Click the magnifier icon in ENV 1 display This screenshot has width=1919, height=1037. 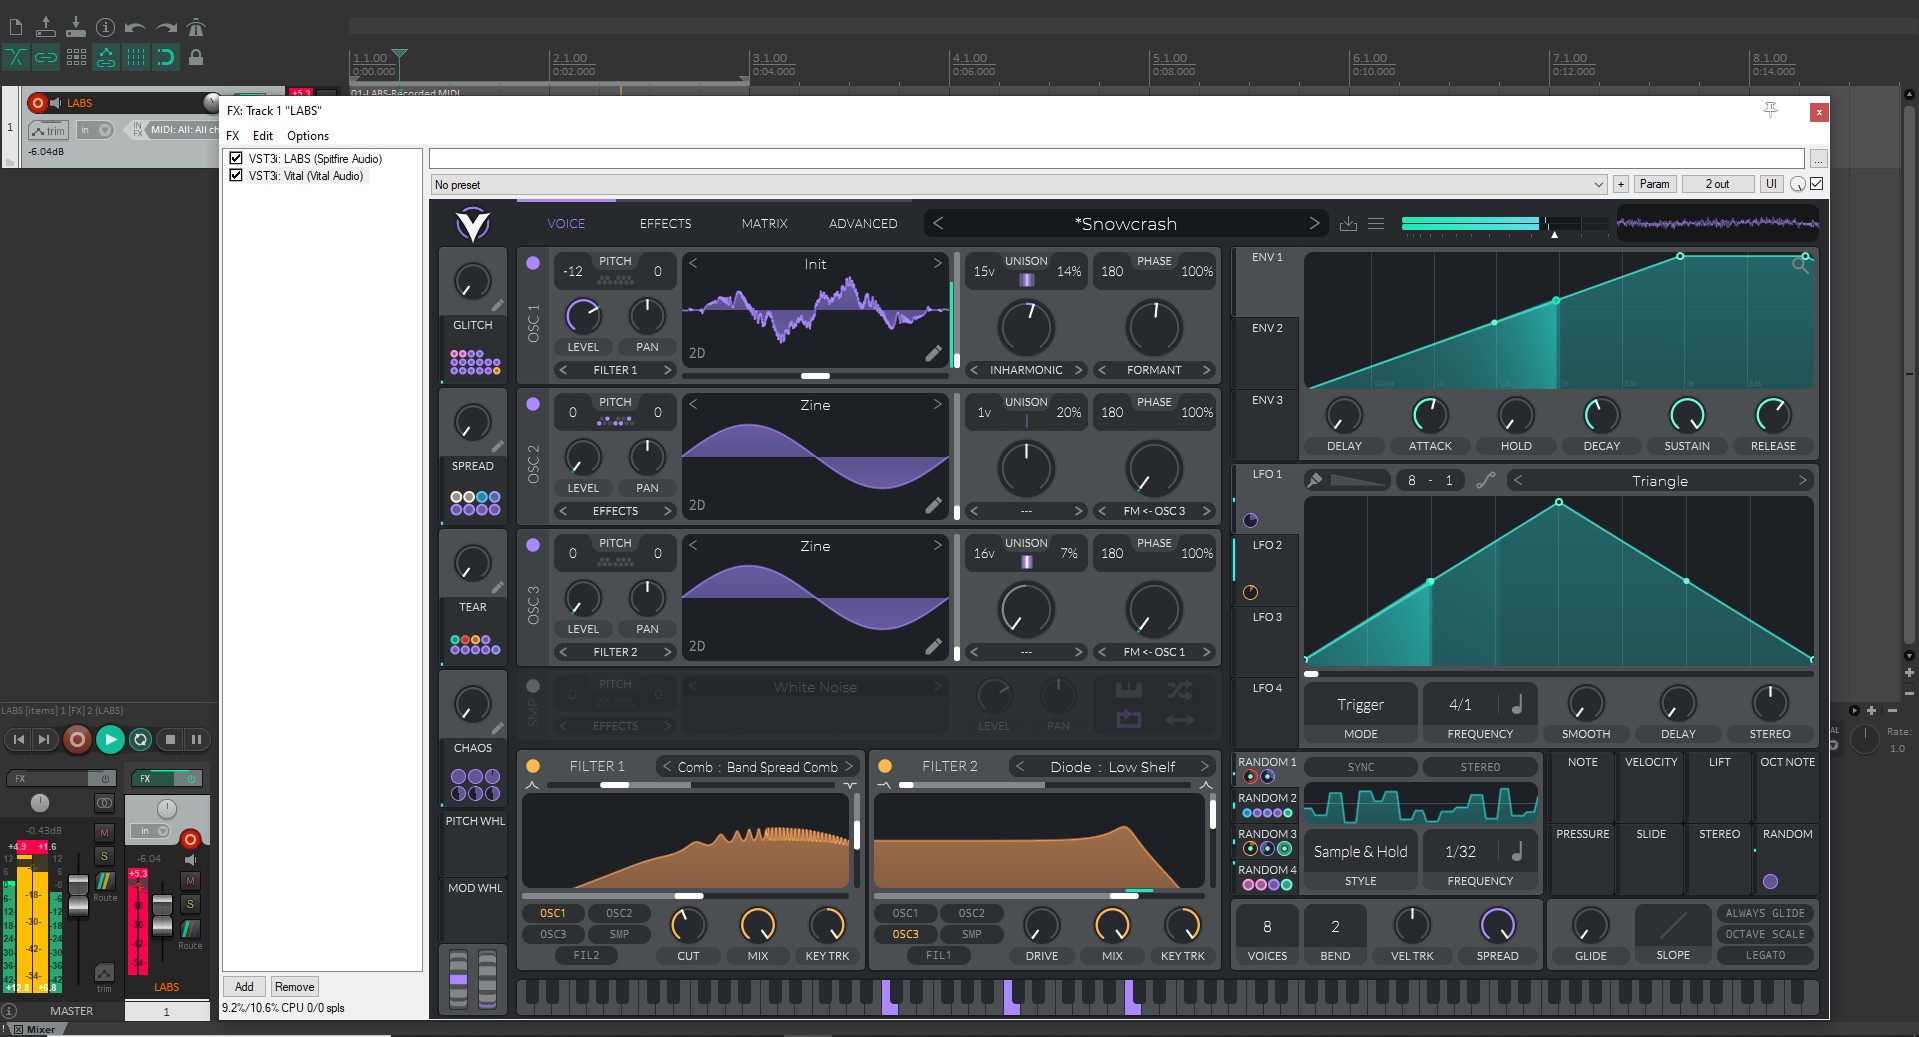click(x=1800, y=264)
